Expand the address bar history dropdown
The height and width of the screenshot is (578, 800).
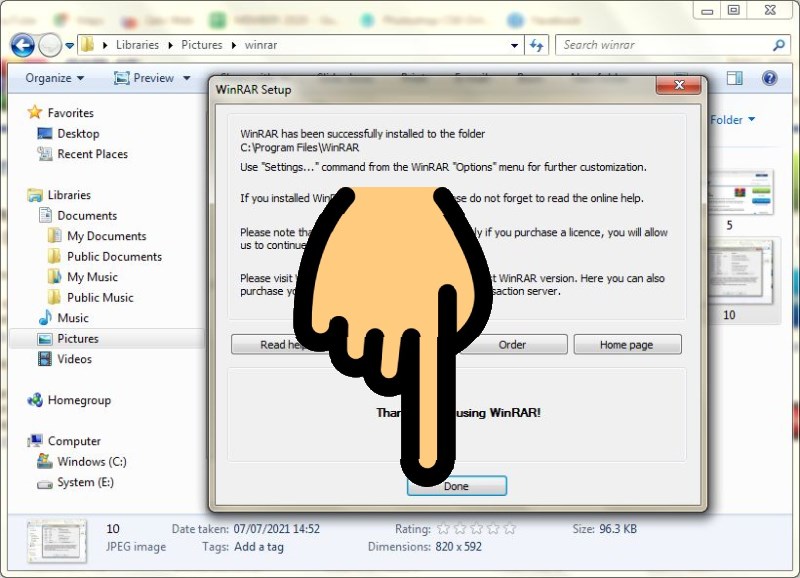[x=514, y=45]
